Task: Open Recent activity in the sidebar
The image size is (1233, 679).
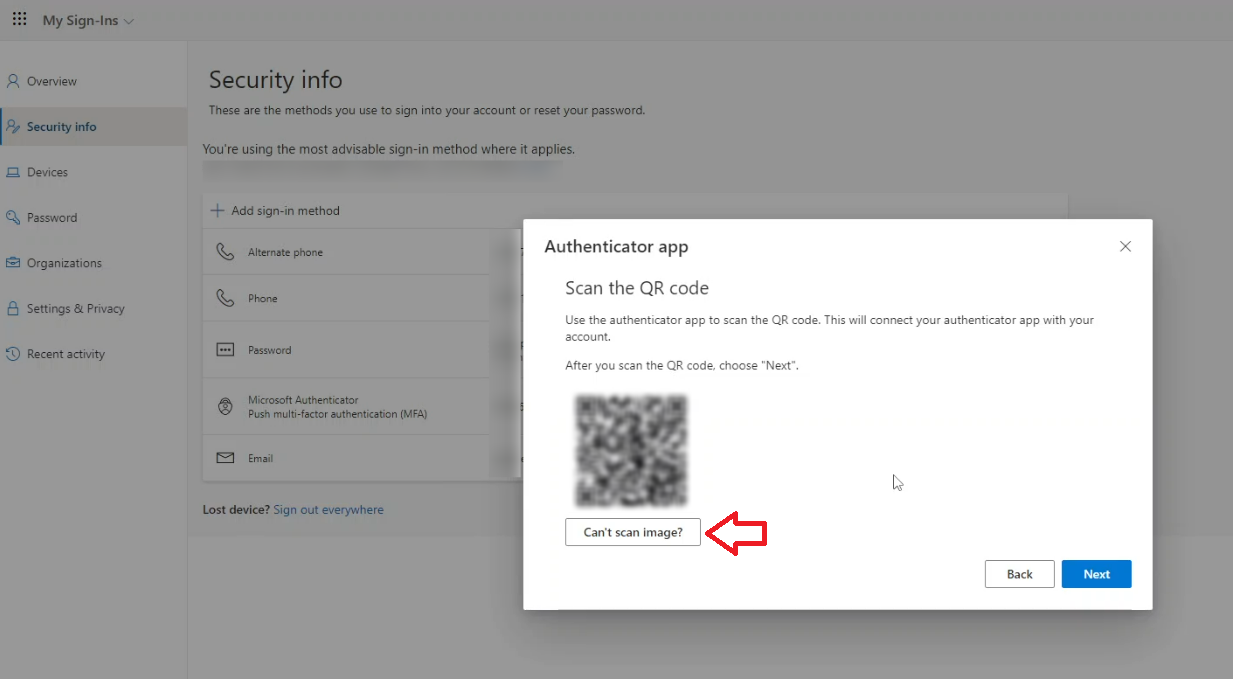Action: pos(66,354)
